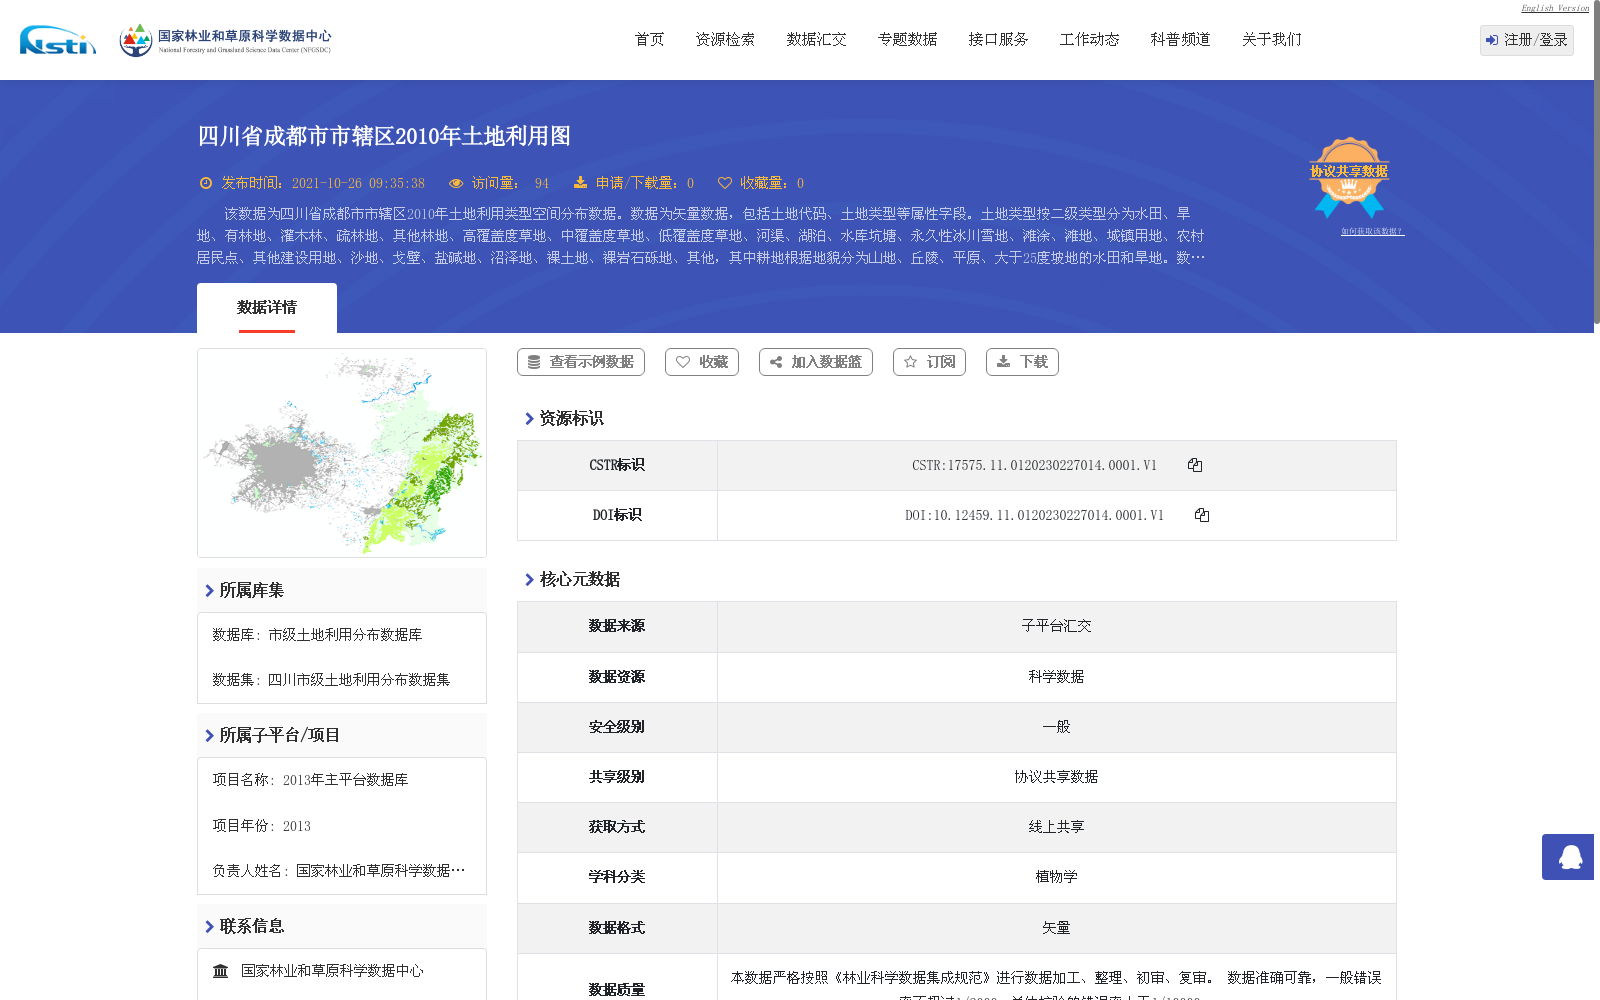
Task: Click the 安全级别 value 一般
Action: click(x=1056, y=727)
